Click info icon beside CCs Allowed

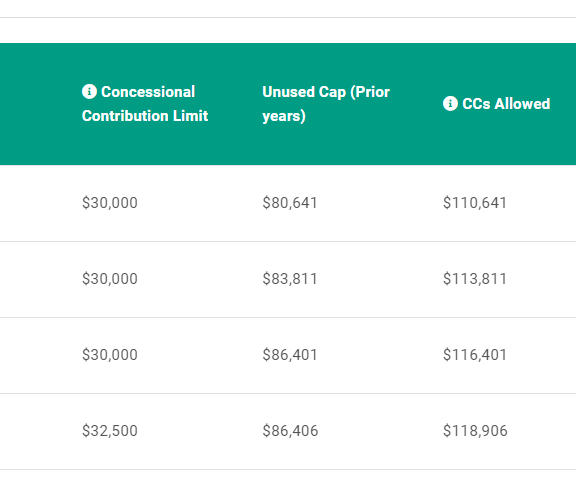450,104
